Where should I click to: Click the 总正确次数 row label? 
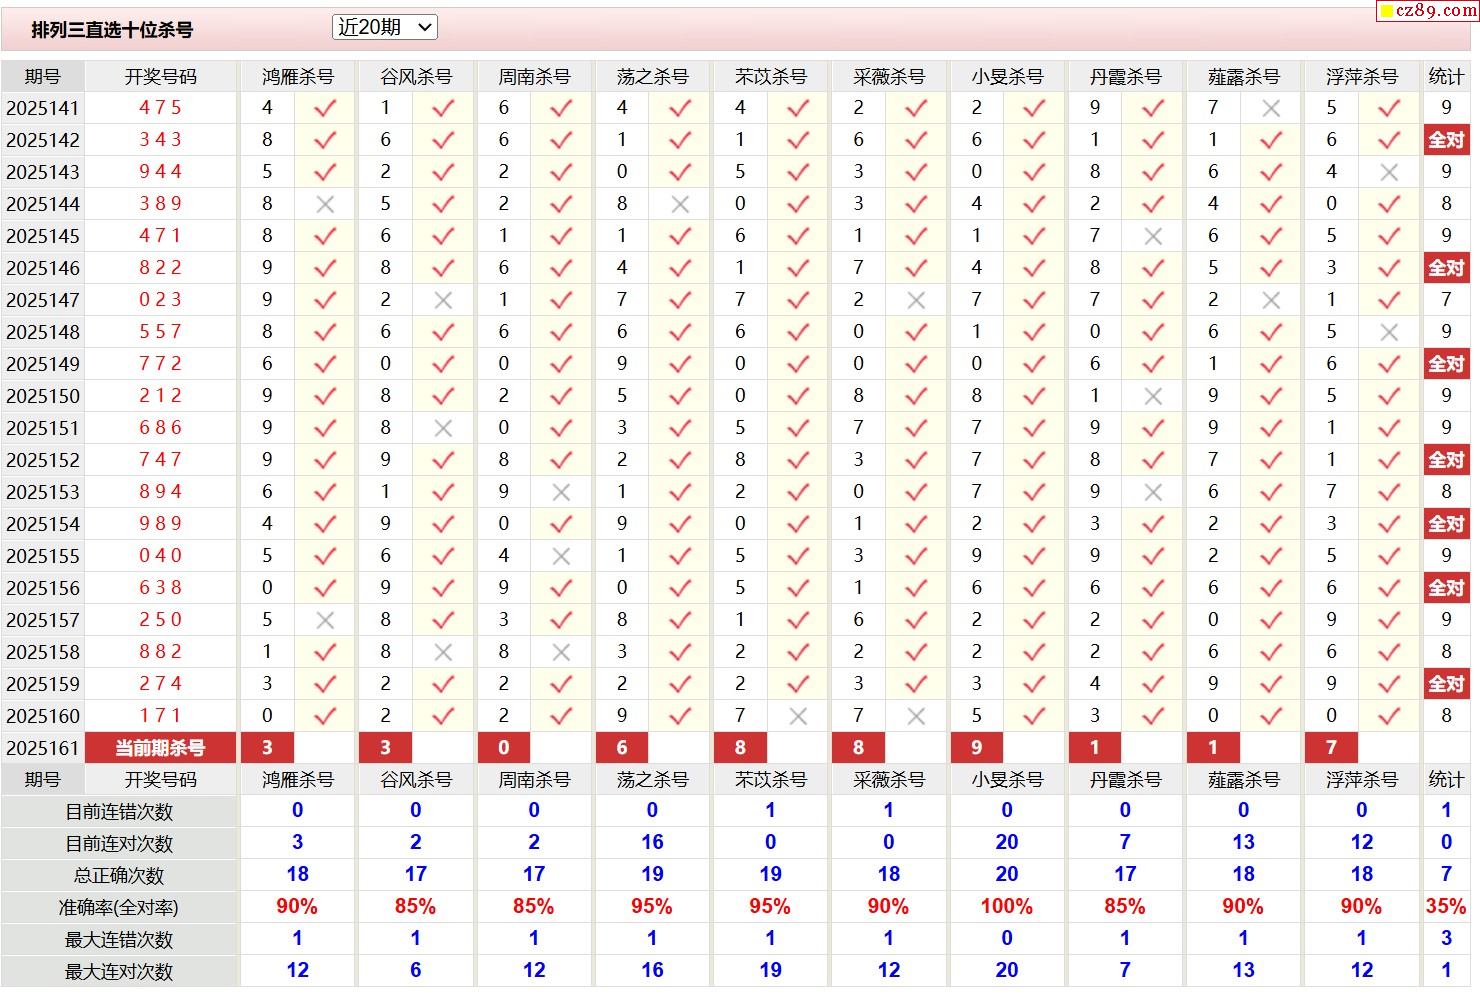coord(119,876)
